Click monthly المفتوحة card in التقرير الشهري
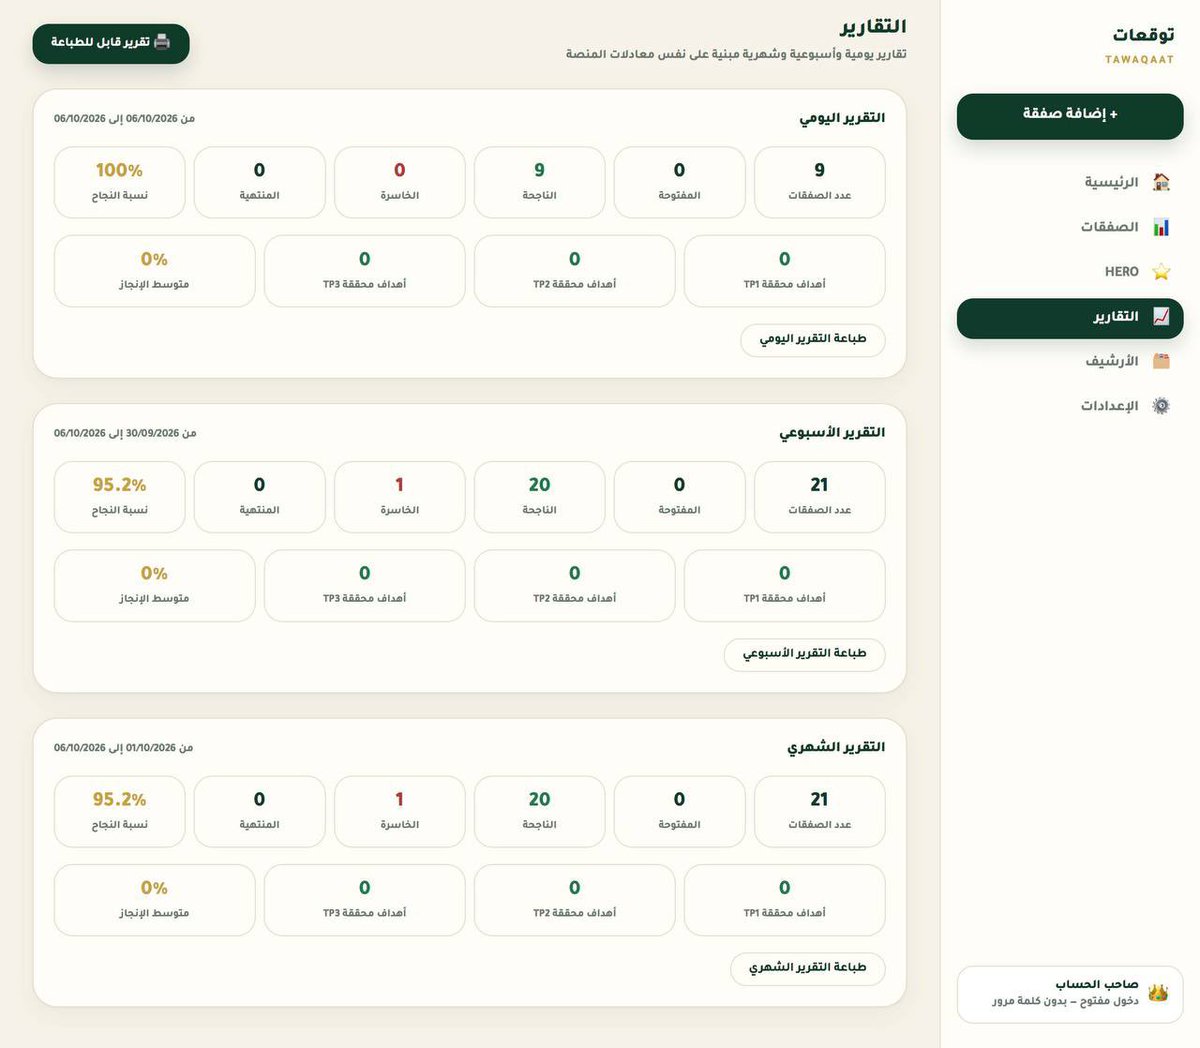This screenshot has width=1200, height=1048. (x=679, y=811)
